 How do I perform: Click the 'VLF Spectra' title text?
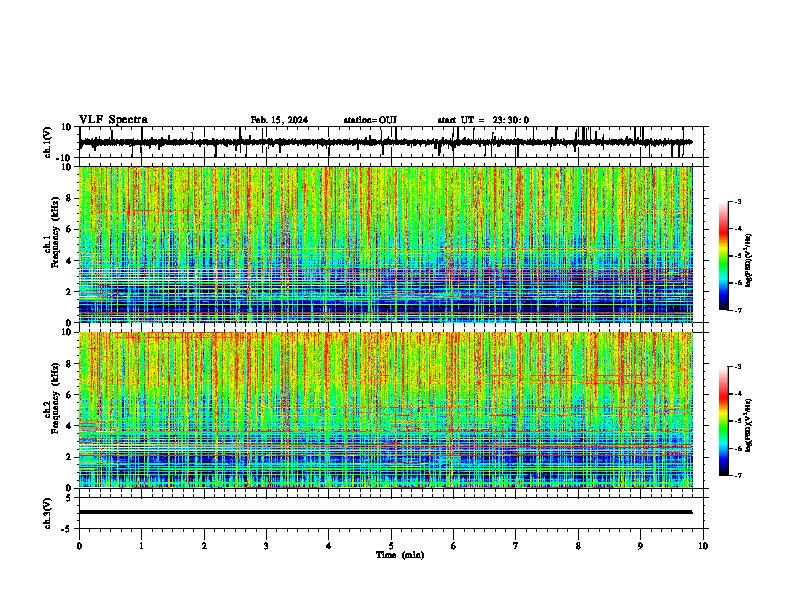coord(113,120)
